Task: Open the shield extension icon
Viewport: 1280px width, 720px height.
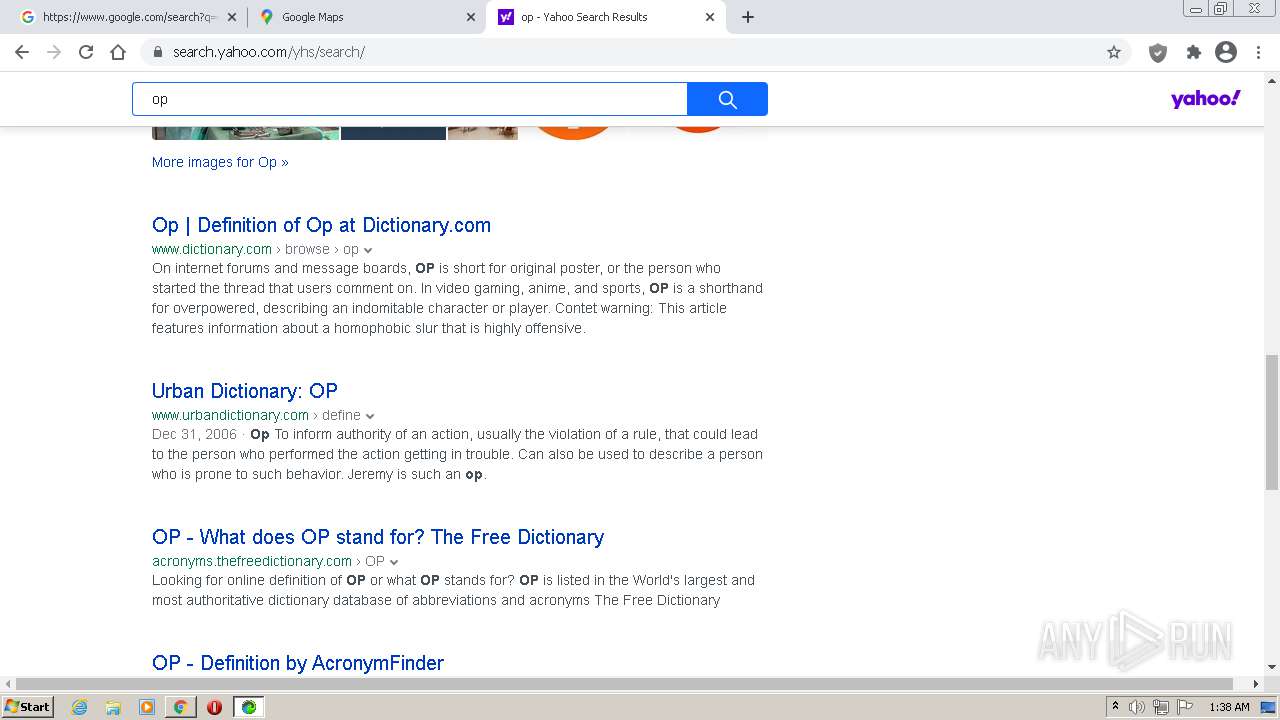Action: [x=1158, y=53]
